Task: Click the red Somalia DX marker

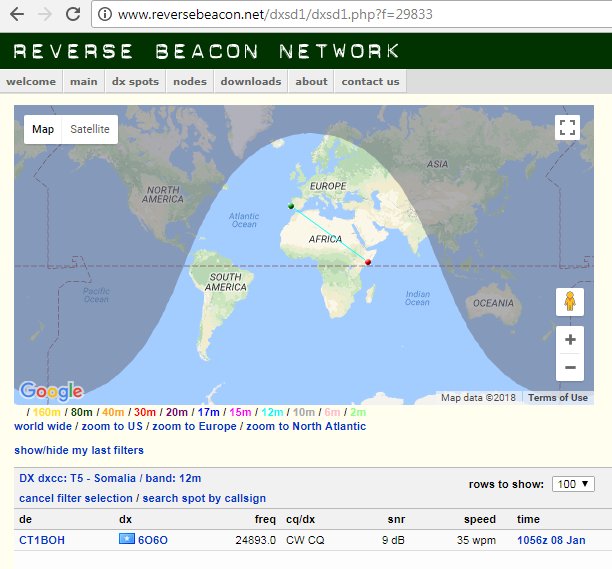Action: [x=368, y=262]
